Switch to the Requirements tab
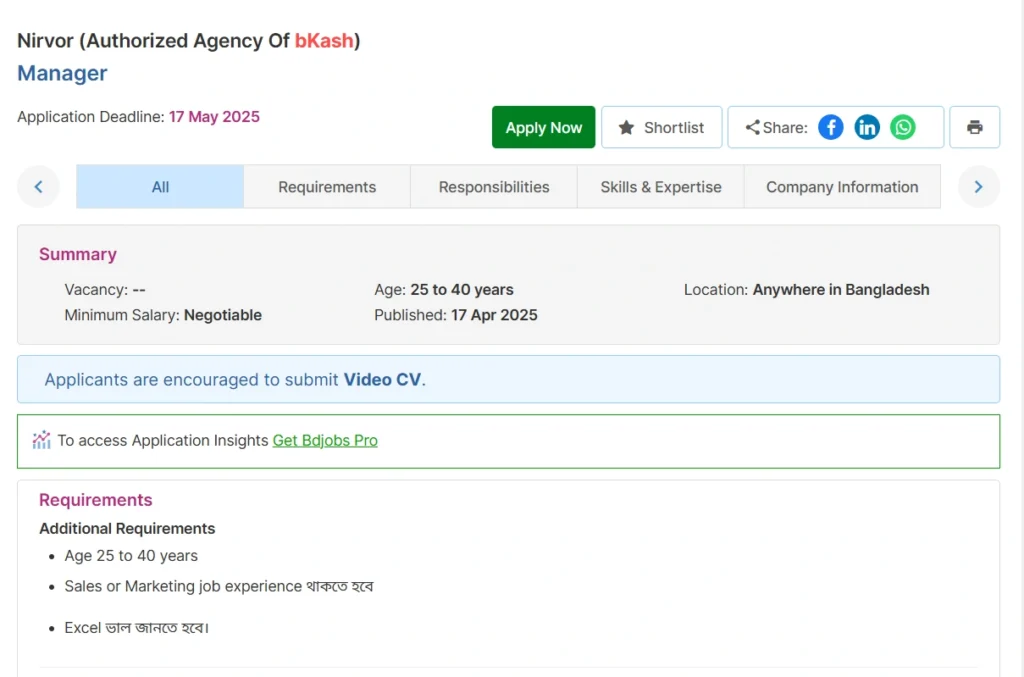The image size is (1024, 677). click(x=327, y=187)
